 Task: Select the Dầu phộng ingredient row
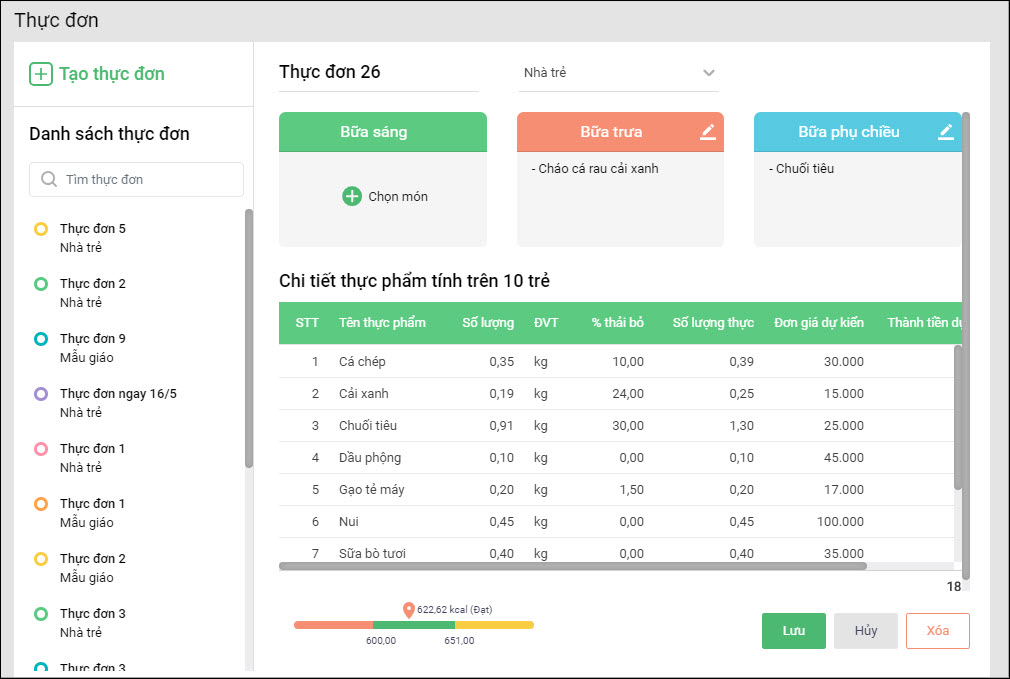pyautogui.click(x=616, y=458)
